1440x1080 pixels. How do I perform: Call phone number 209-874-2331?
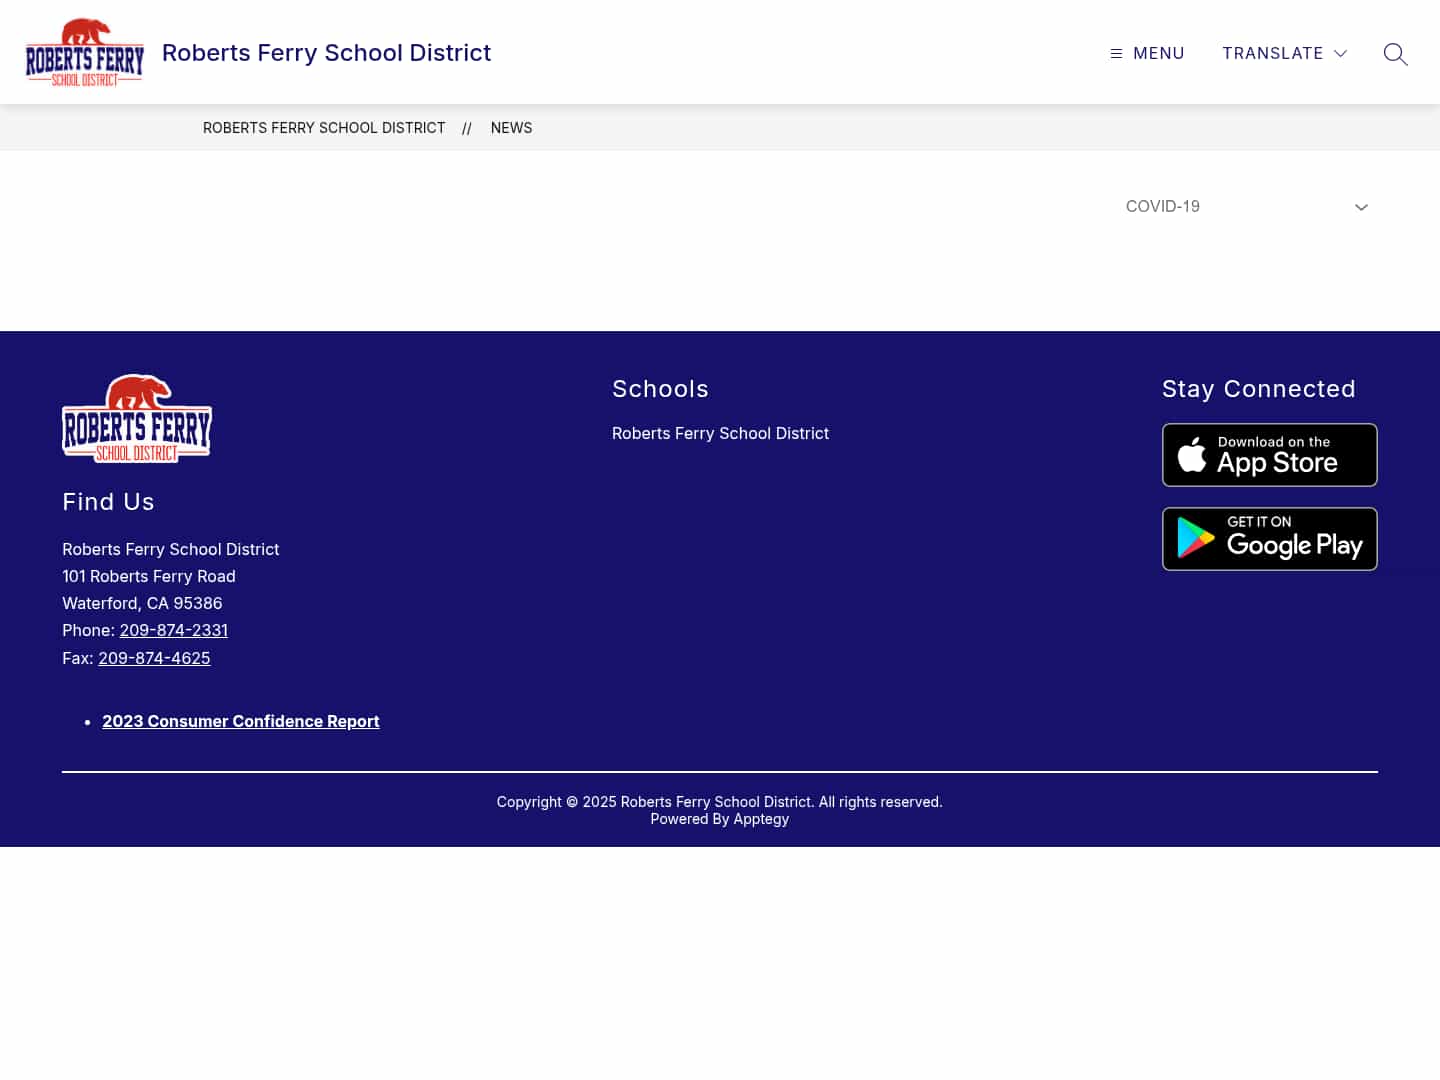[174, 630]
